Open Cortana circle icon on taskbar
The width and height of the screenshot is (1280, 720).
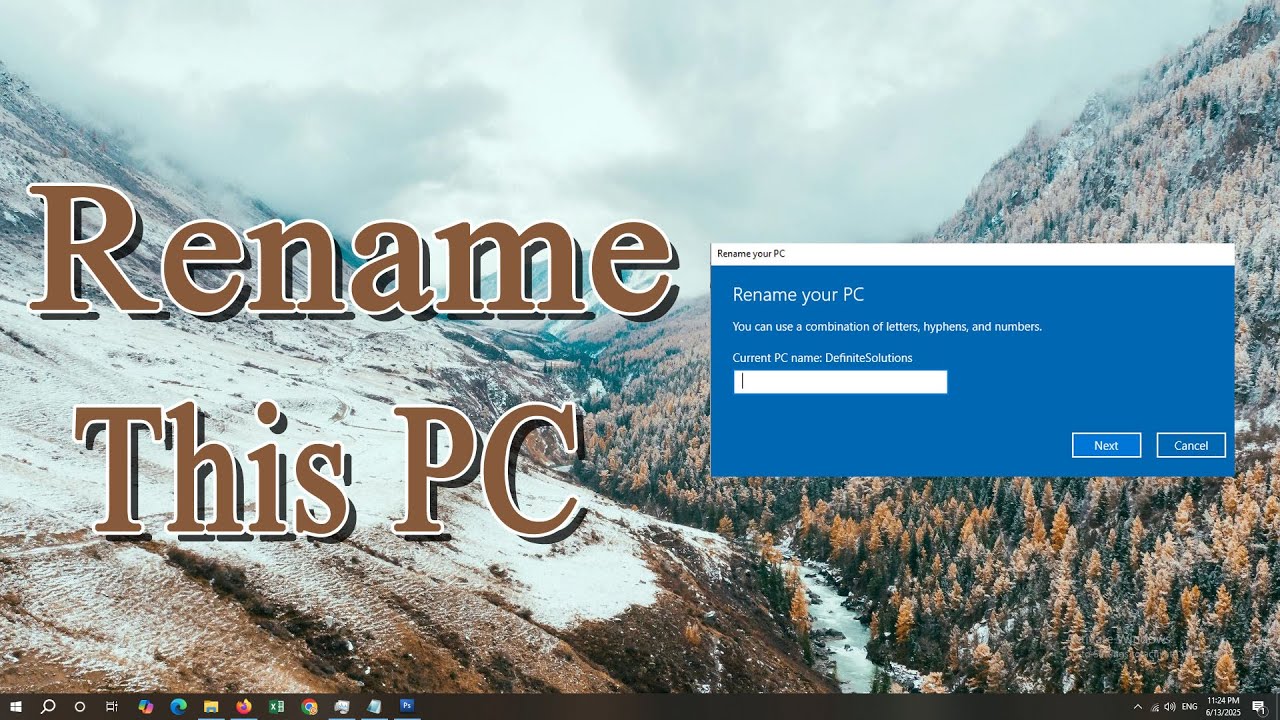pos(80,706)
